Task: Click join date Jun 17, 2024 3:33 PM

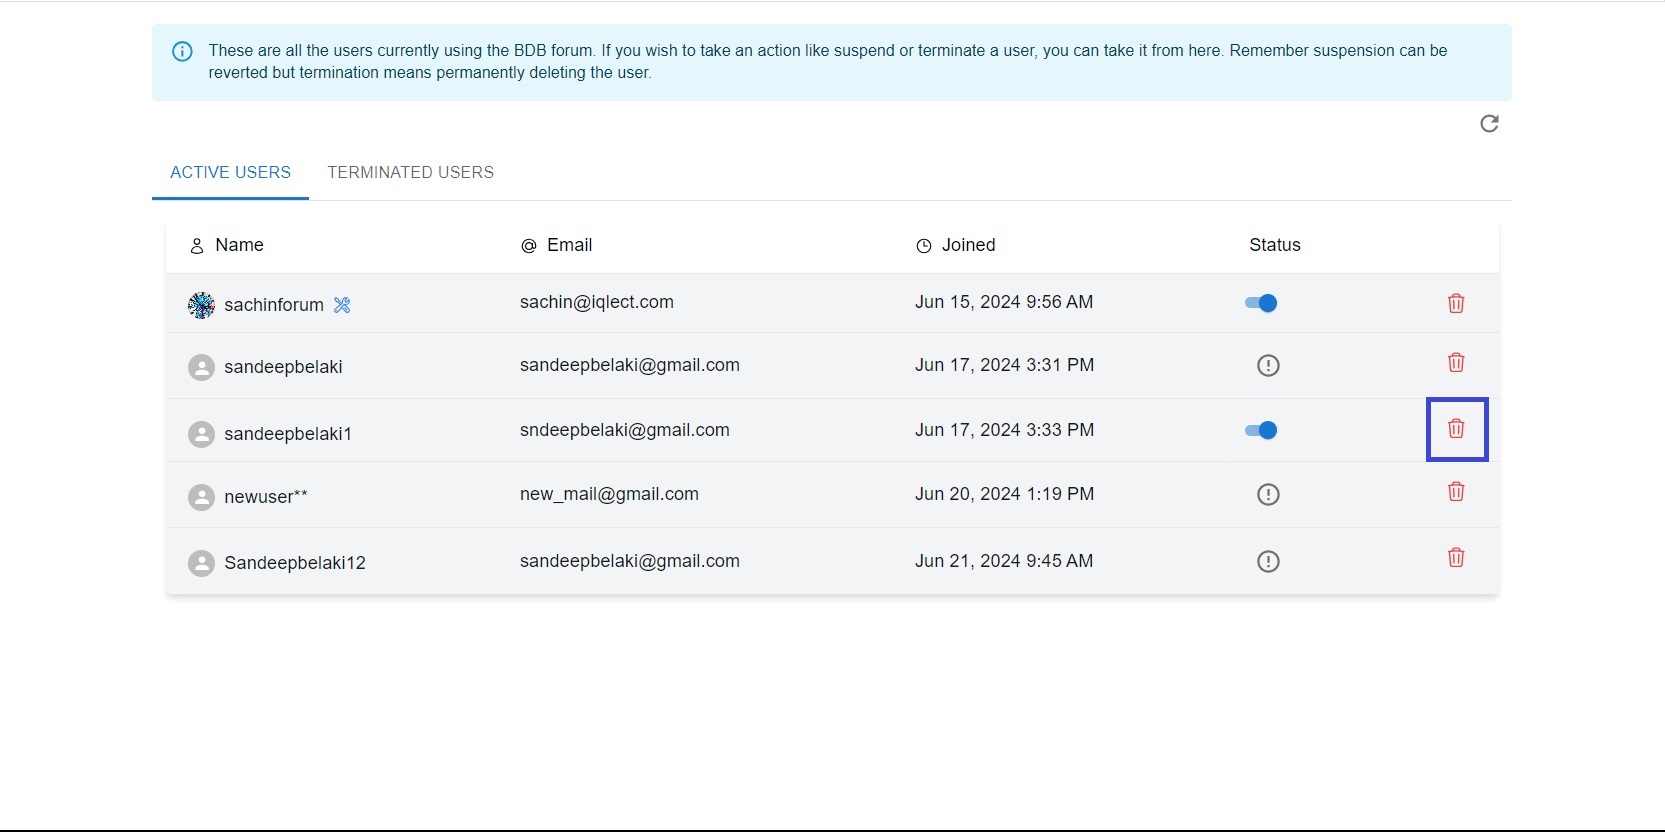Action: pyautogui.click(x=1005, y=430)
